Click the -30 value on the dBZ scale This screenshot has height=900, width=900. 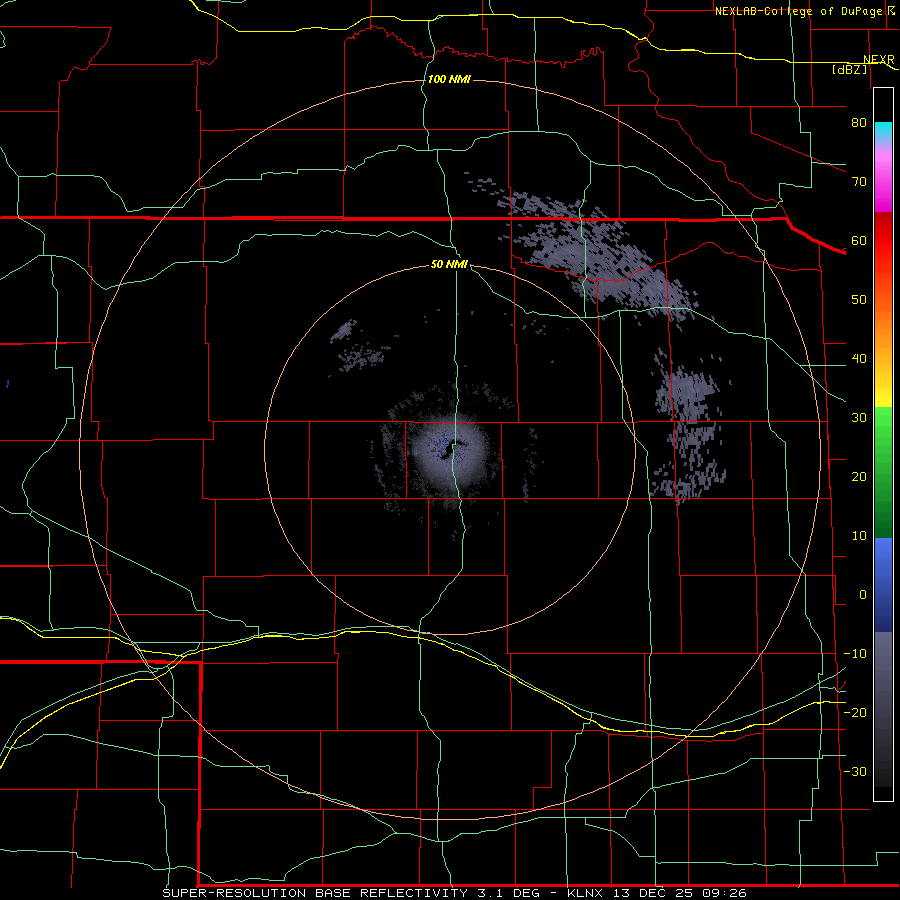pyautogui.click(x=855, y=772)
